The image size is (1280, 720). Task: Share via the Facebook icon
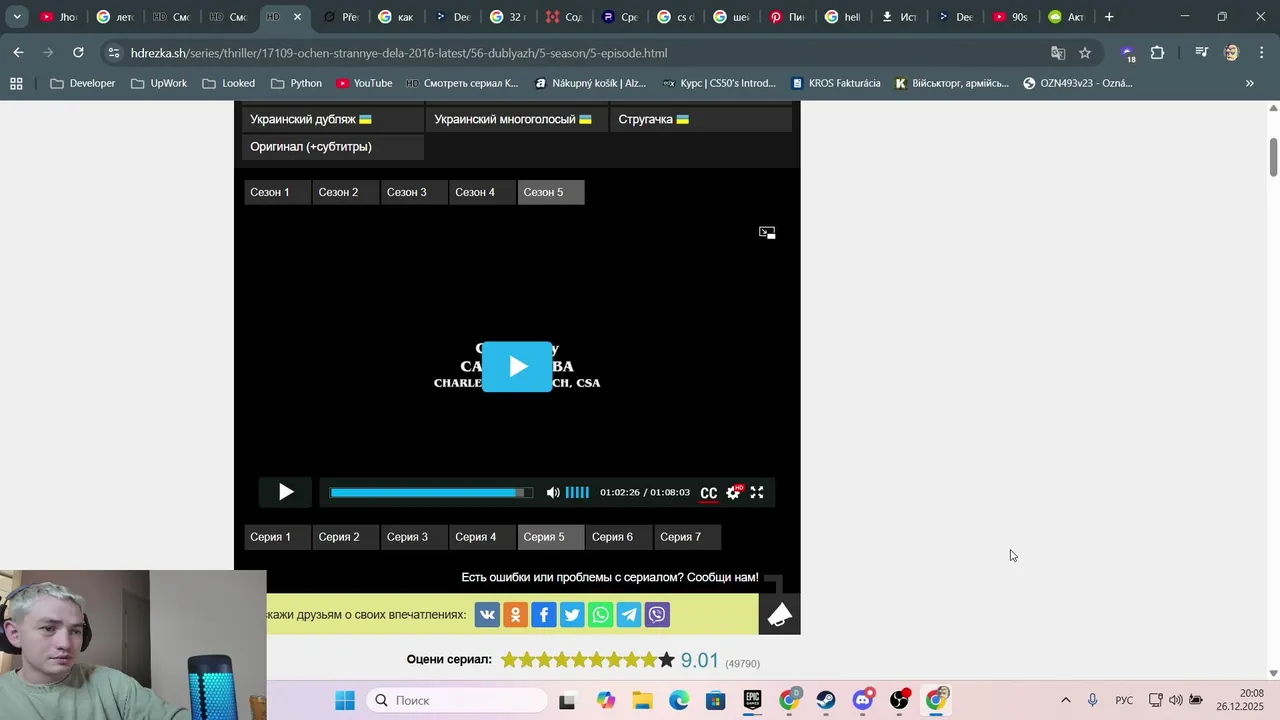pos(544,615)
